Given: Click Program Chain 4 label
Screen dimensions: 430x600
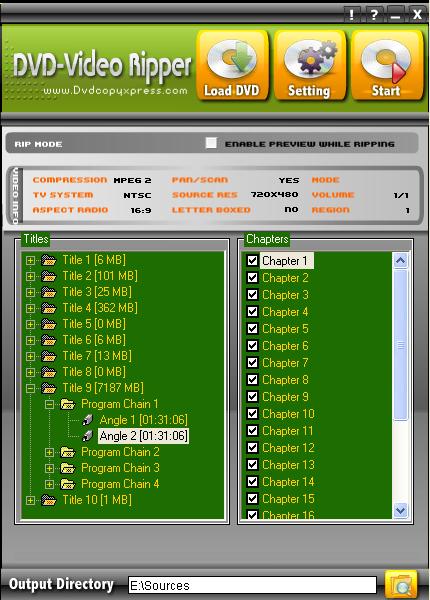Looking at the screenshot, I should coord(120,484).
